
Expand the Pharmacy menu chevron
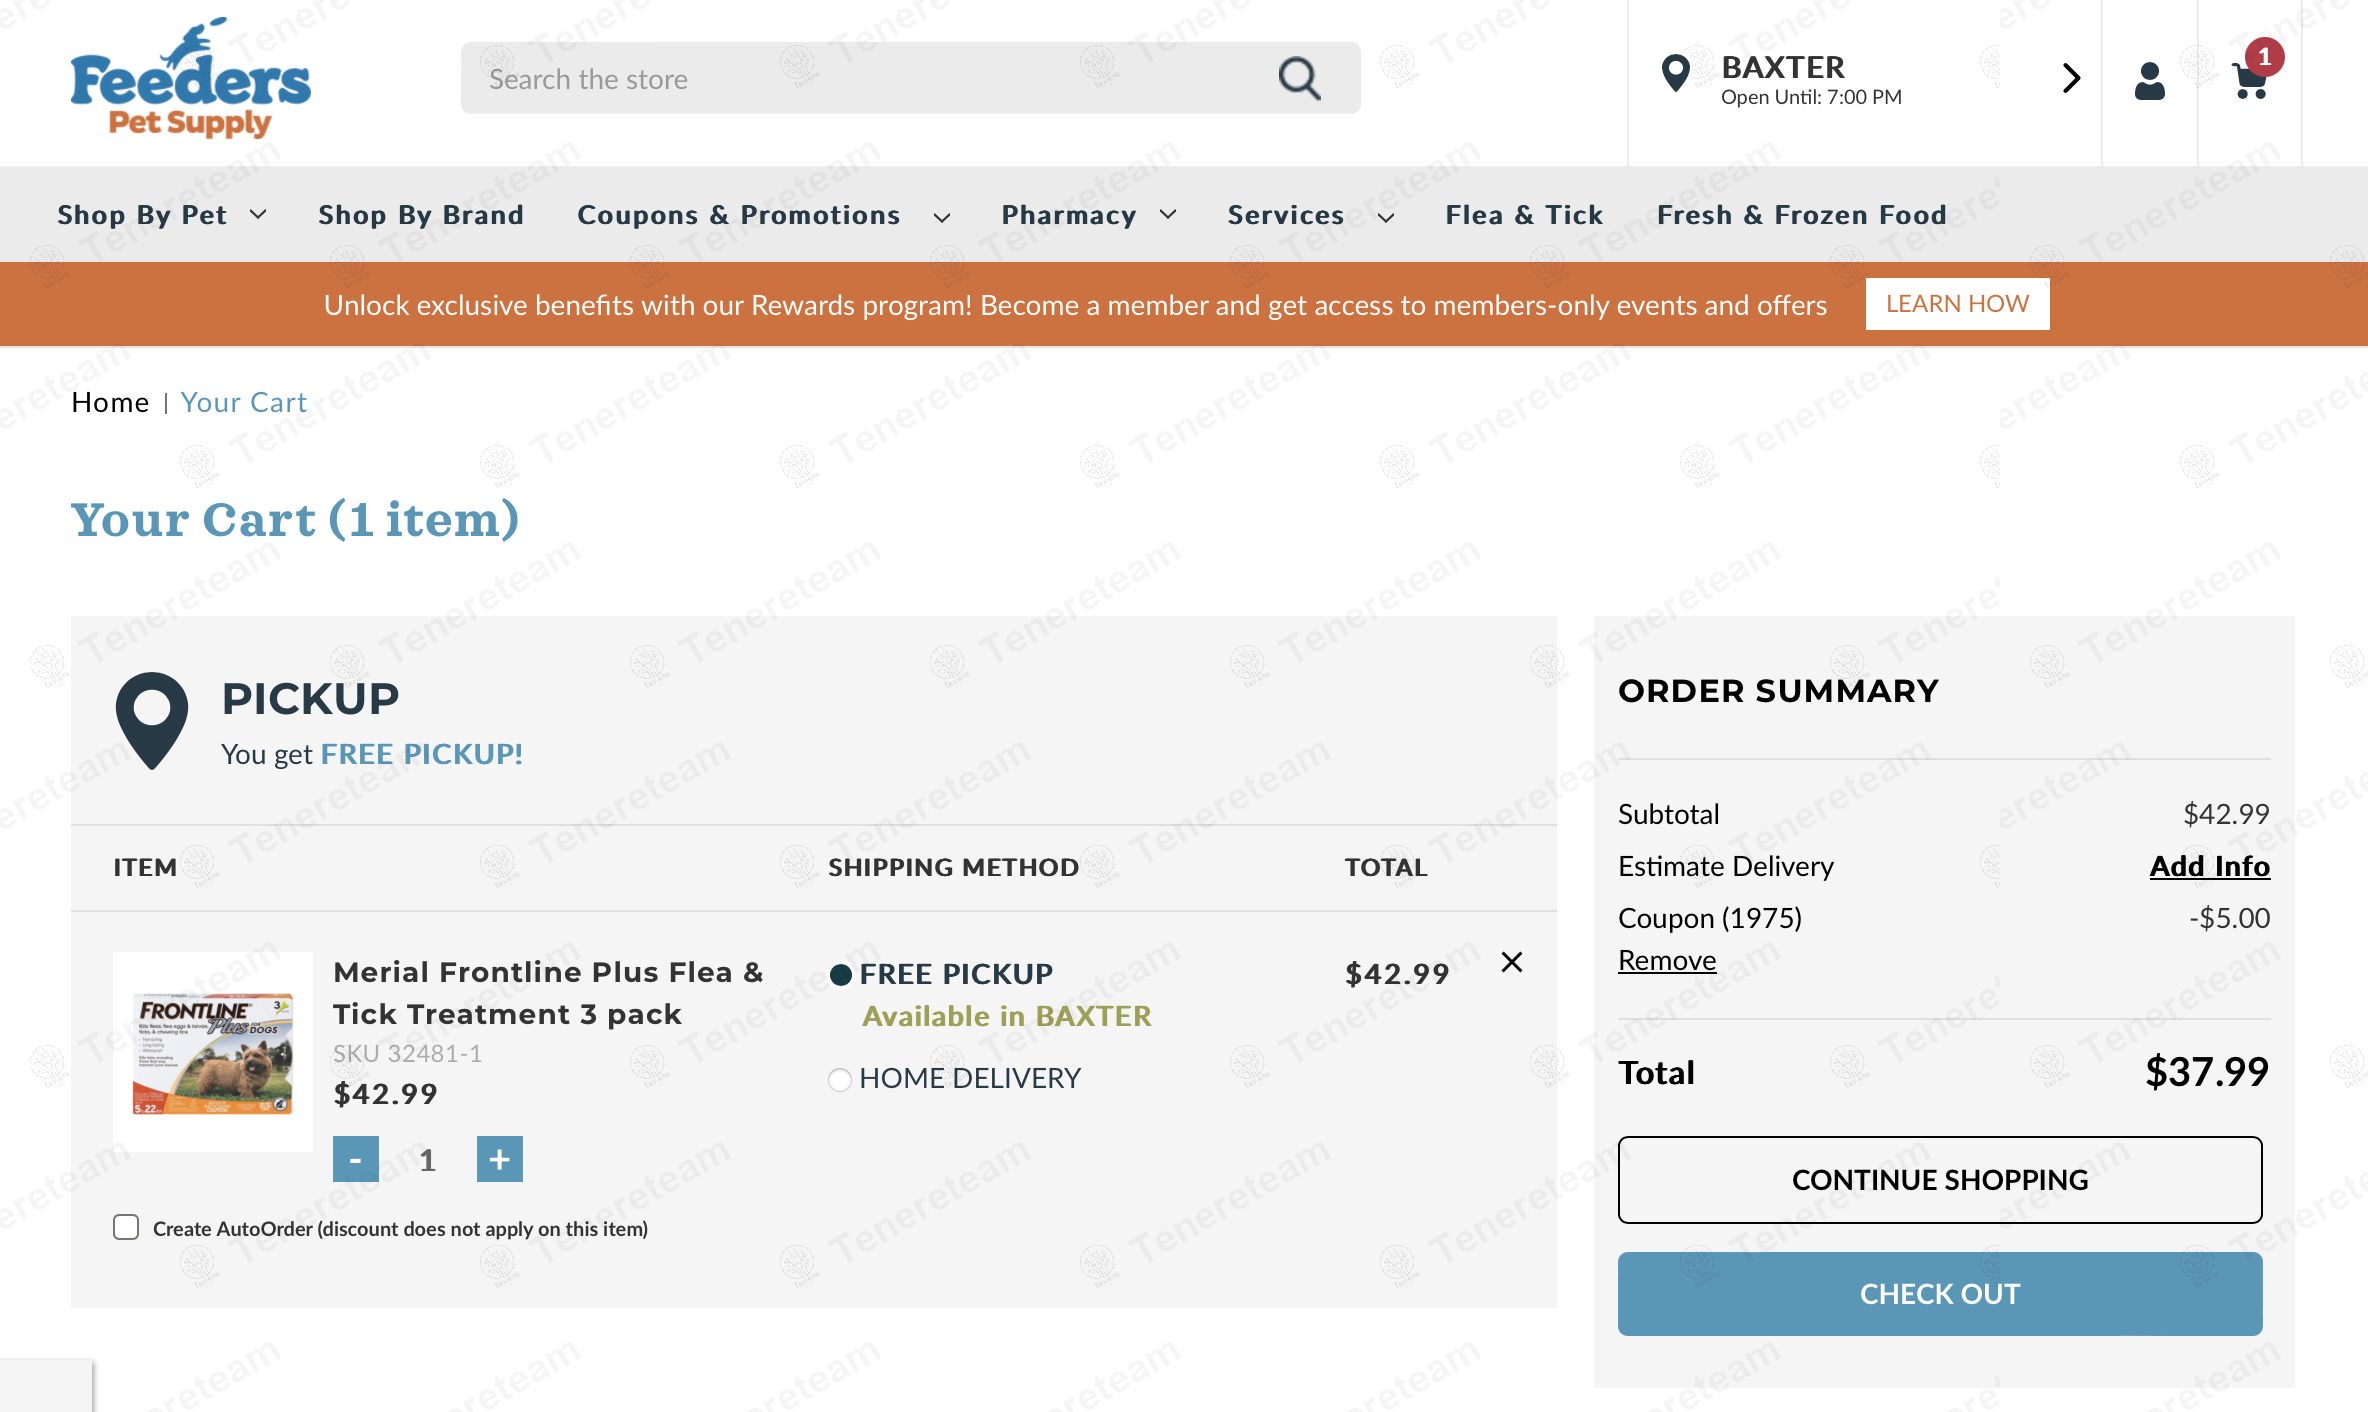1168,215
